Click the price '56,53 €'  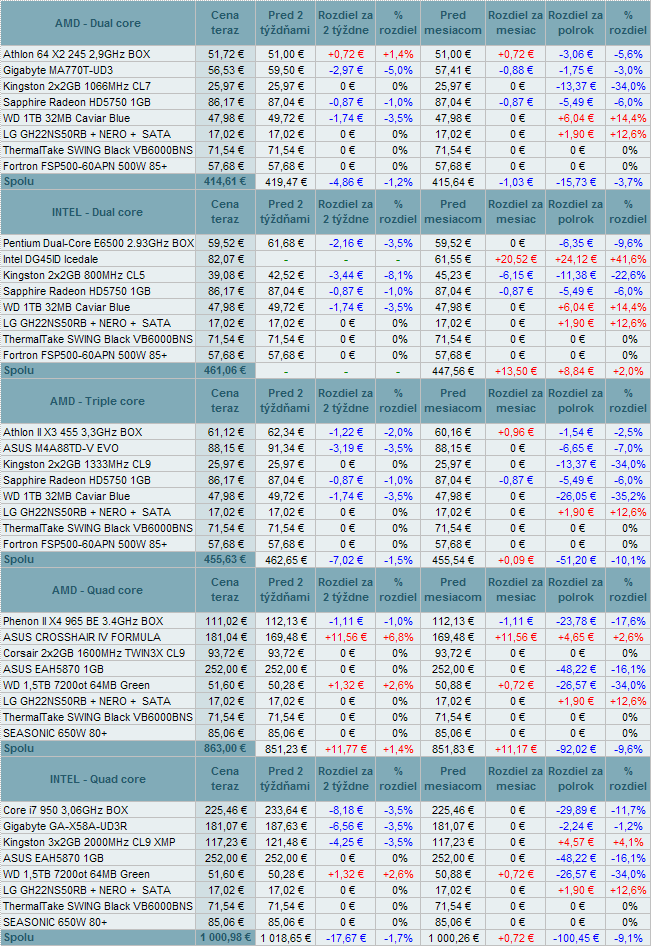tap(225, 70)
